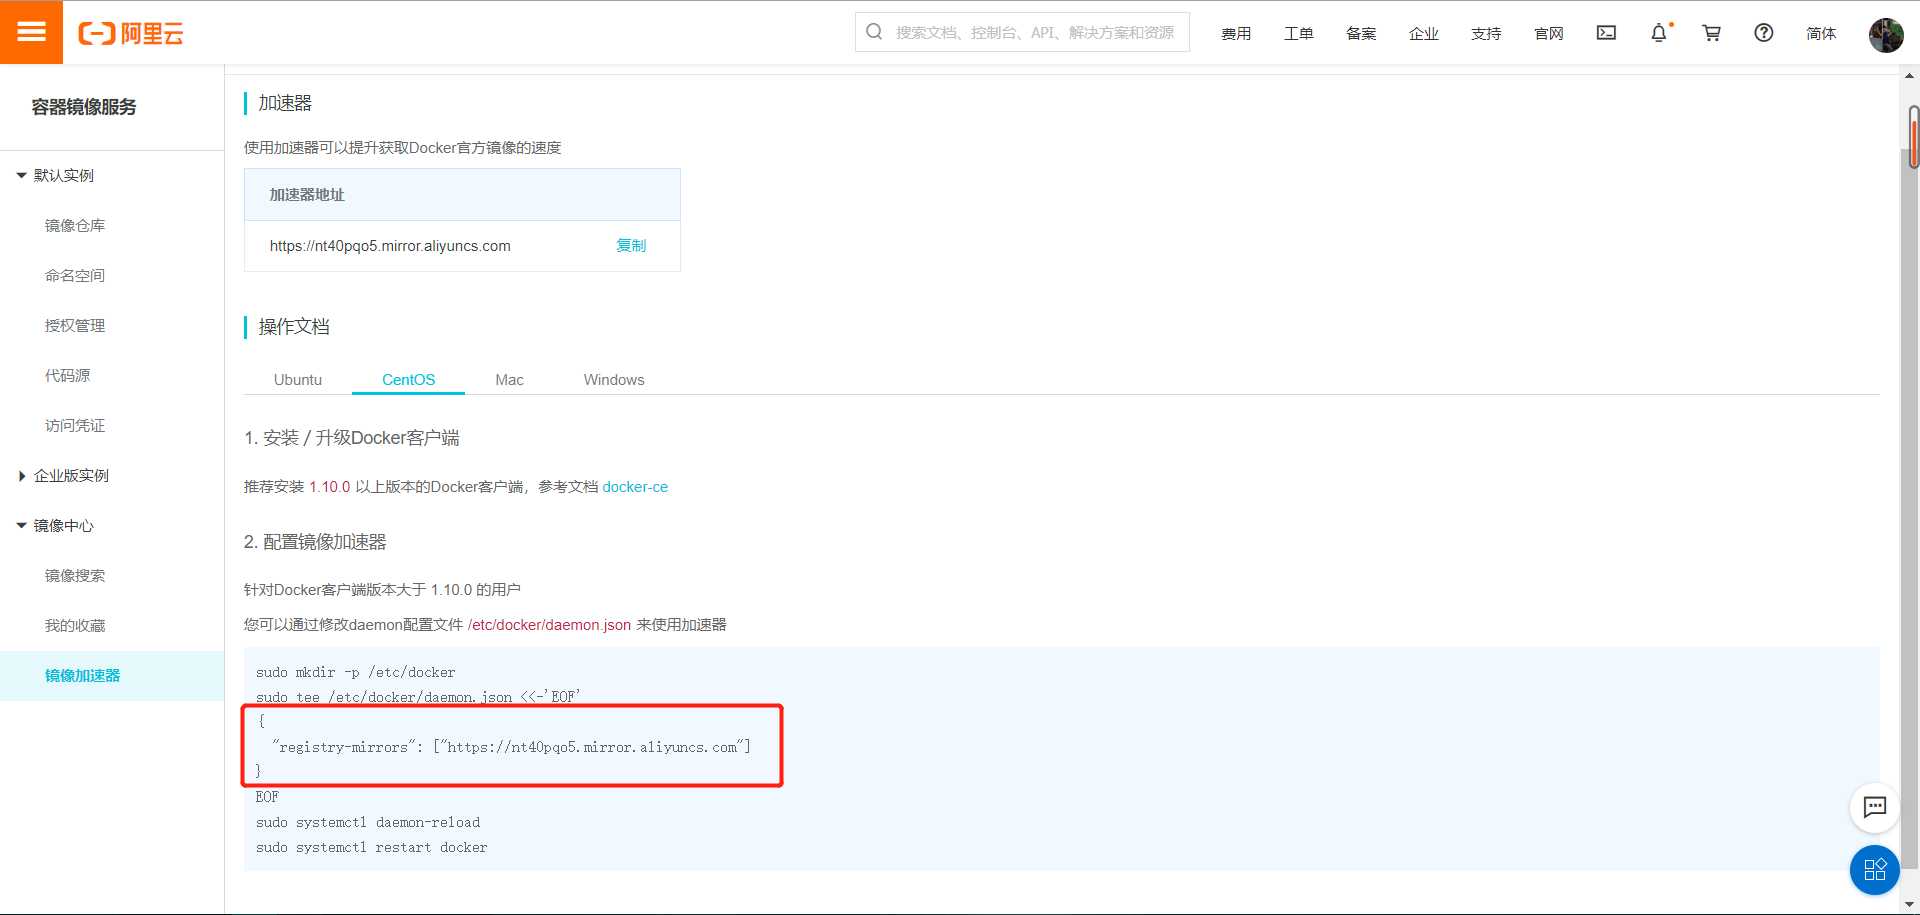Open the chat feedback bubble icon

click(x=1875, y=807)
